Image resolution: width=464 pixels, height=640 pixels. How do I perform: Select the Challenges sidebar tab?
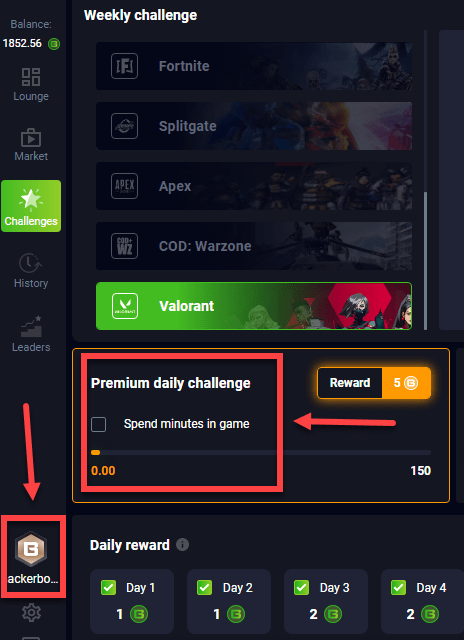point(31,206)
